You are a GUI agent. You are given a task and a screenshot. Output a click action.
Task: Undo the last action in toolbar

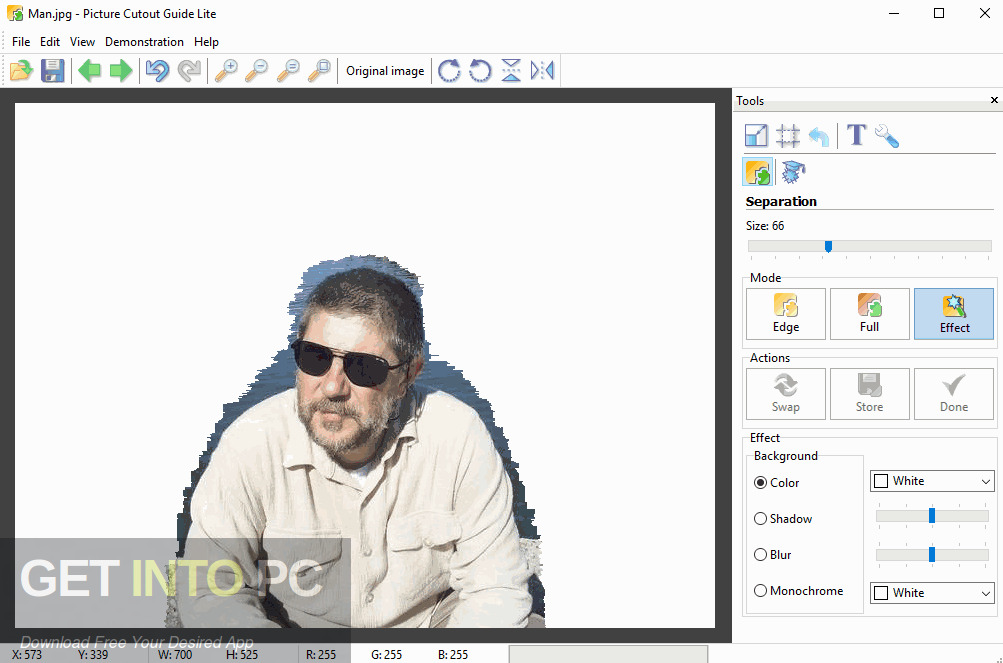click(157, 70)
